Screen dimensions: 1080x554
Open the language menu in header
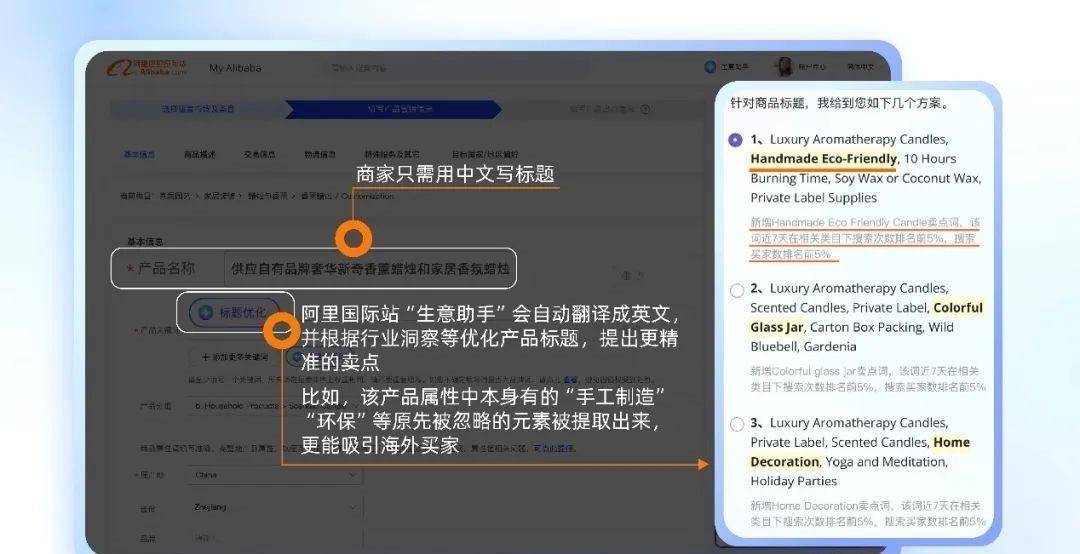tap(860, 67)
